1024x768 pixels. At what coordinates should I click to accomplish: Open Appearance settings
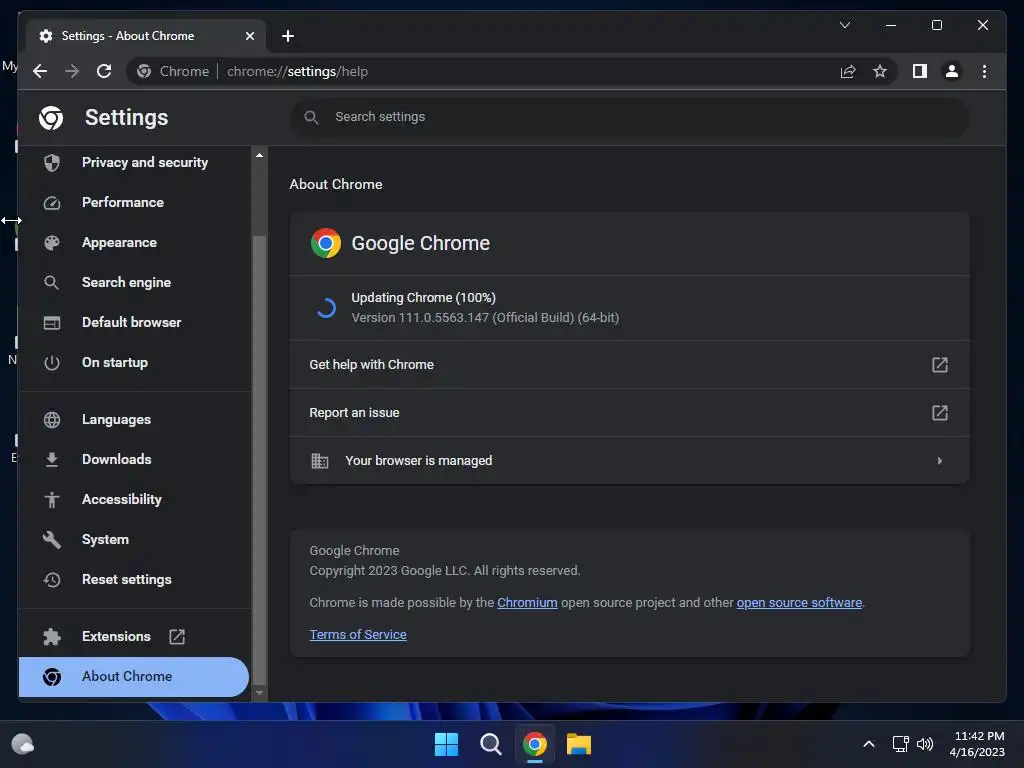click(x=135, y=242)
